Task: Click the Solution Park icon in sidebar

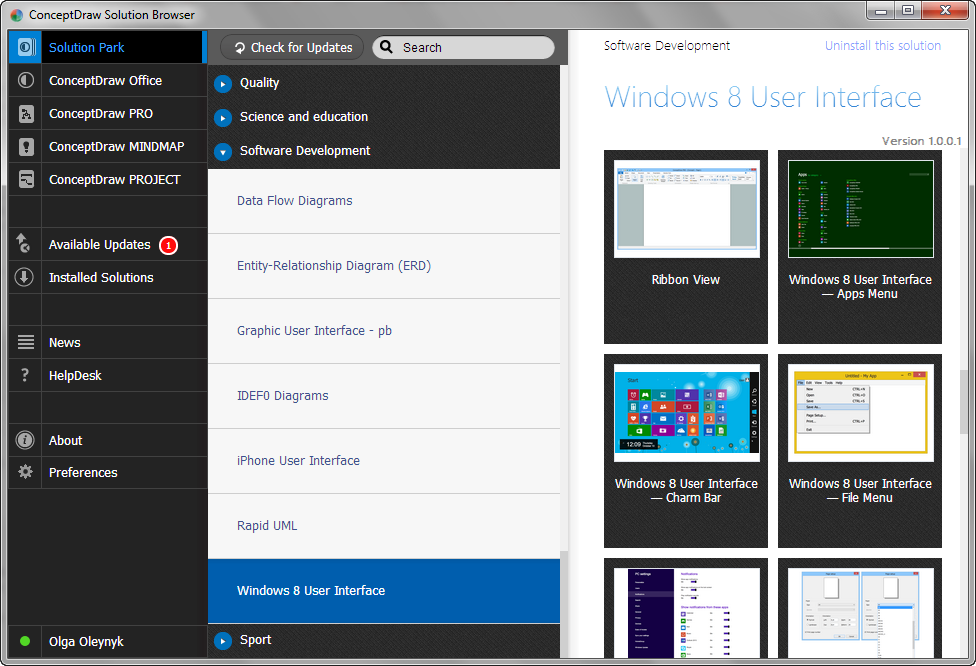Action: tap(26, 47)
